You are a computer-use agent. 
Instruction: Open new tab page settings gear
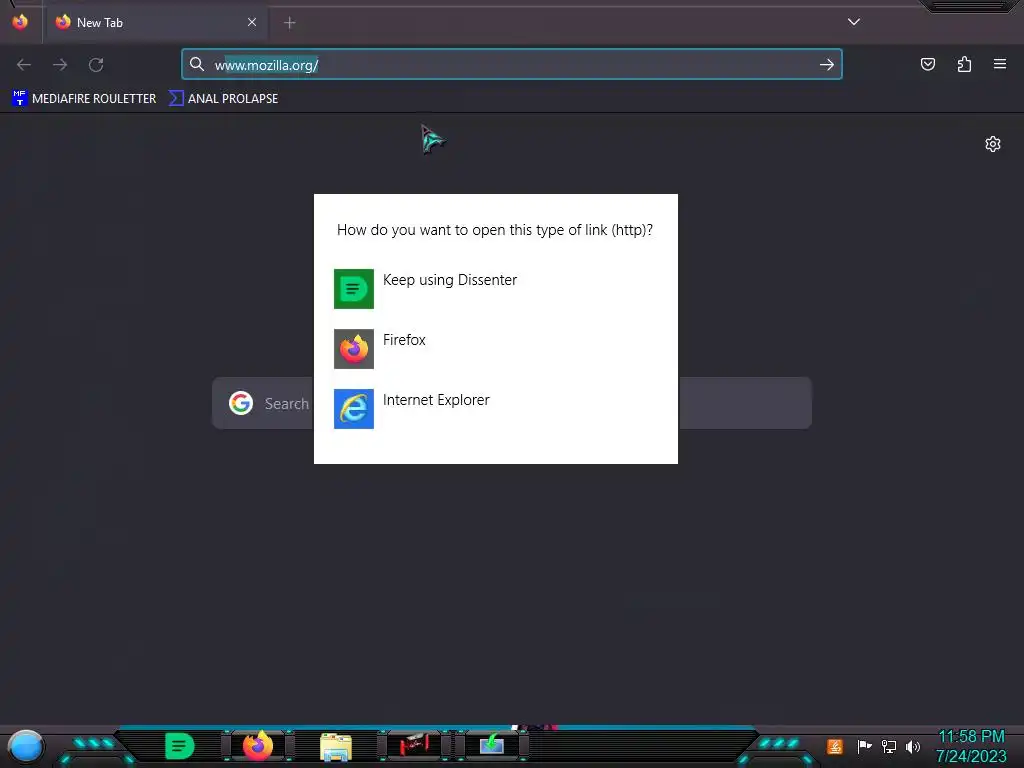(993, 144)
